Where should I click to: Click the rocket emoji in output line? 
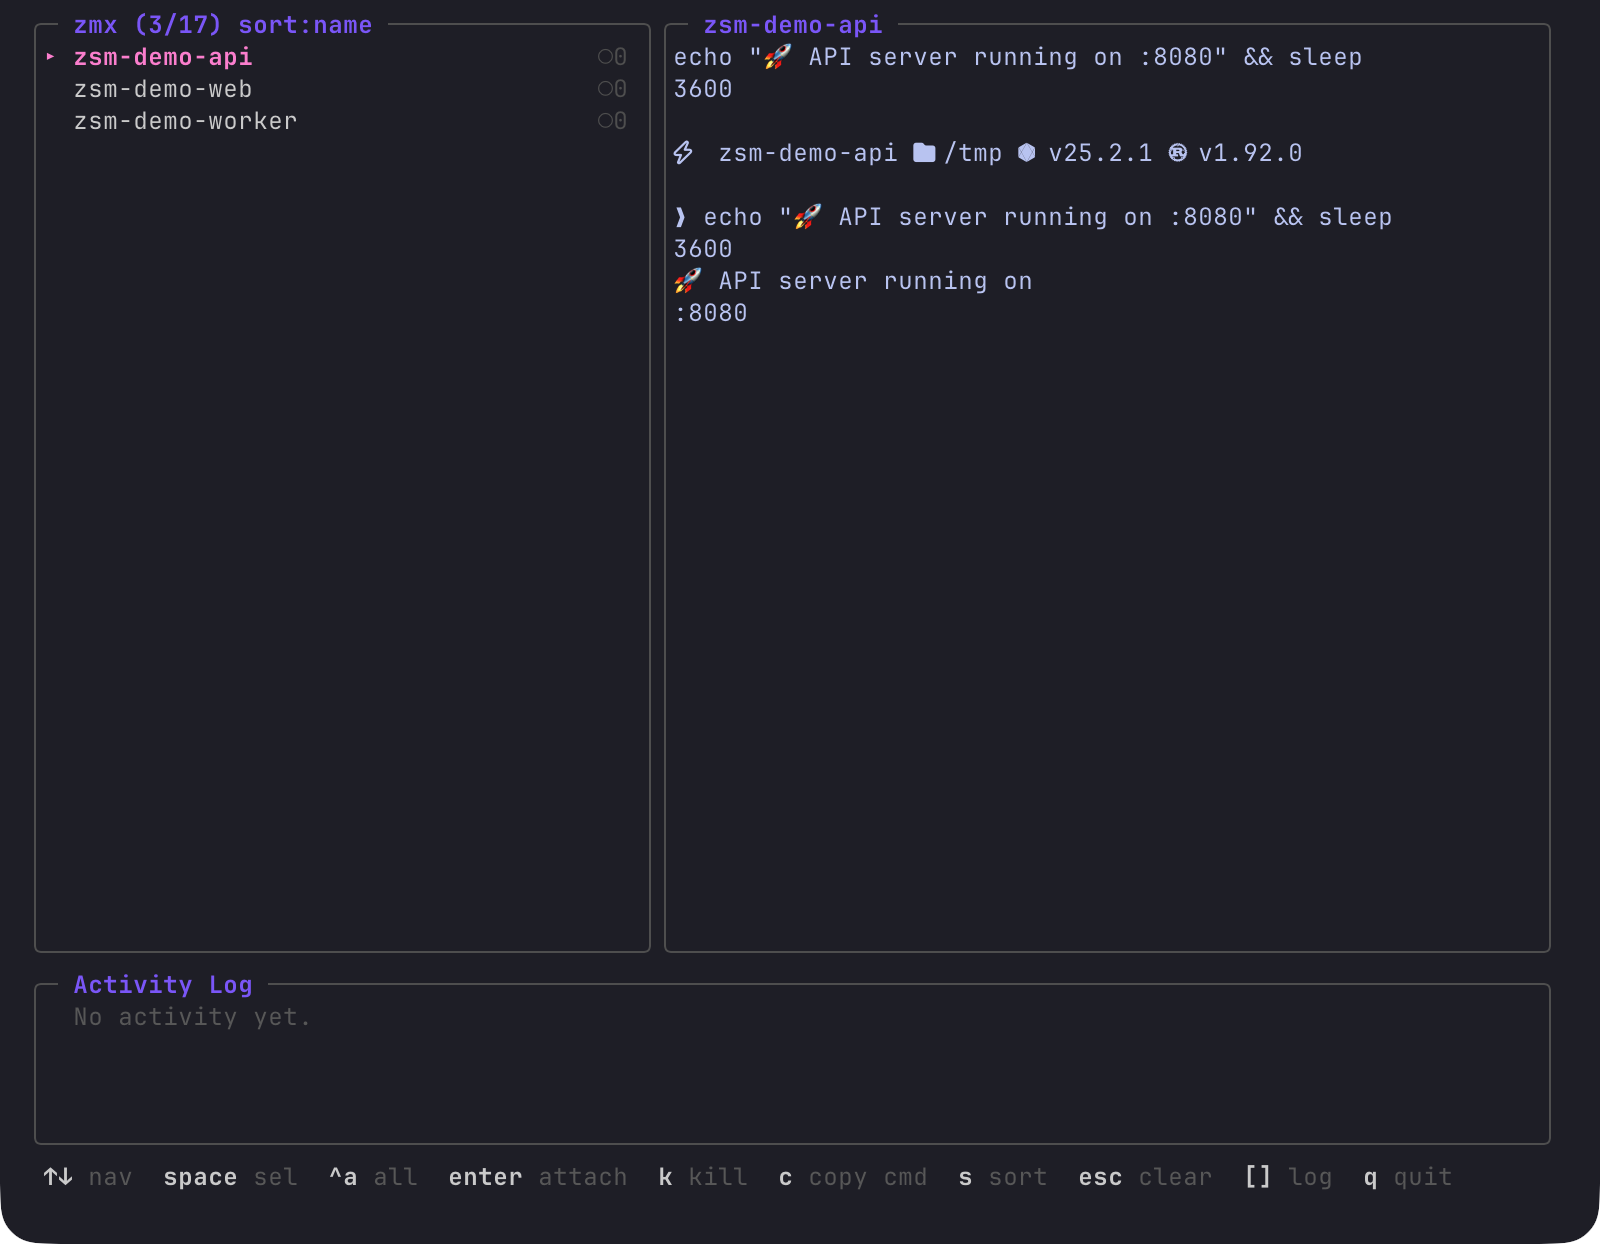[x=687, y=281]
